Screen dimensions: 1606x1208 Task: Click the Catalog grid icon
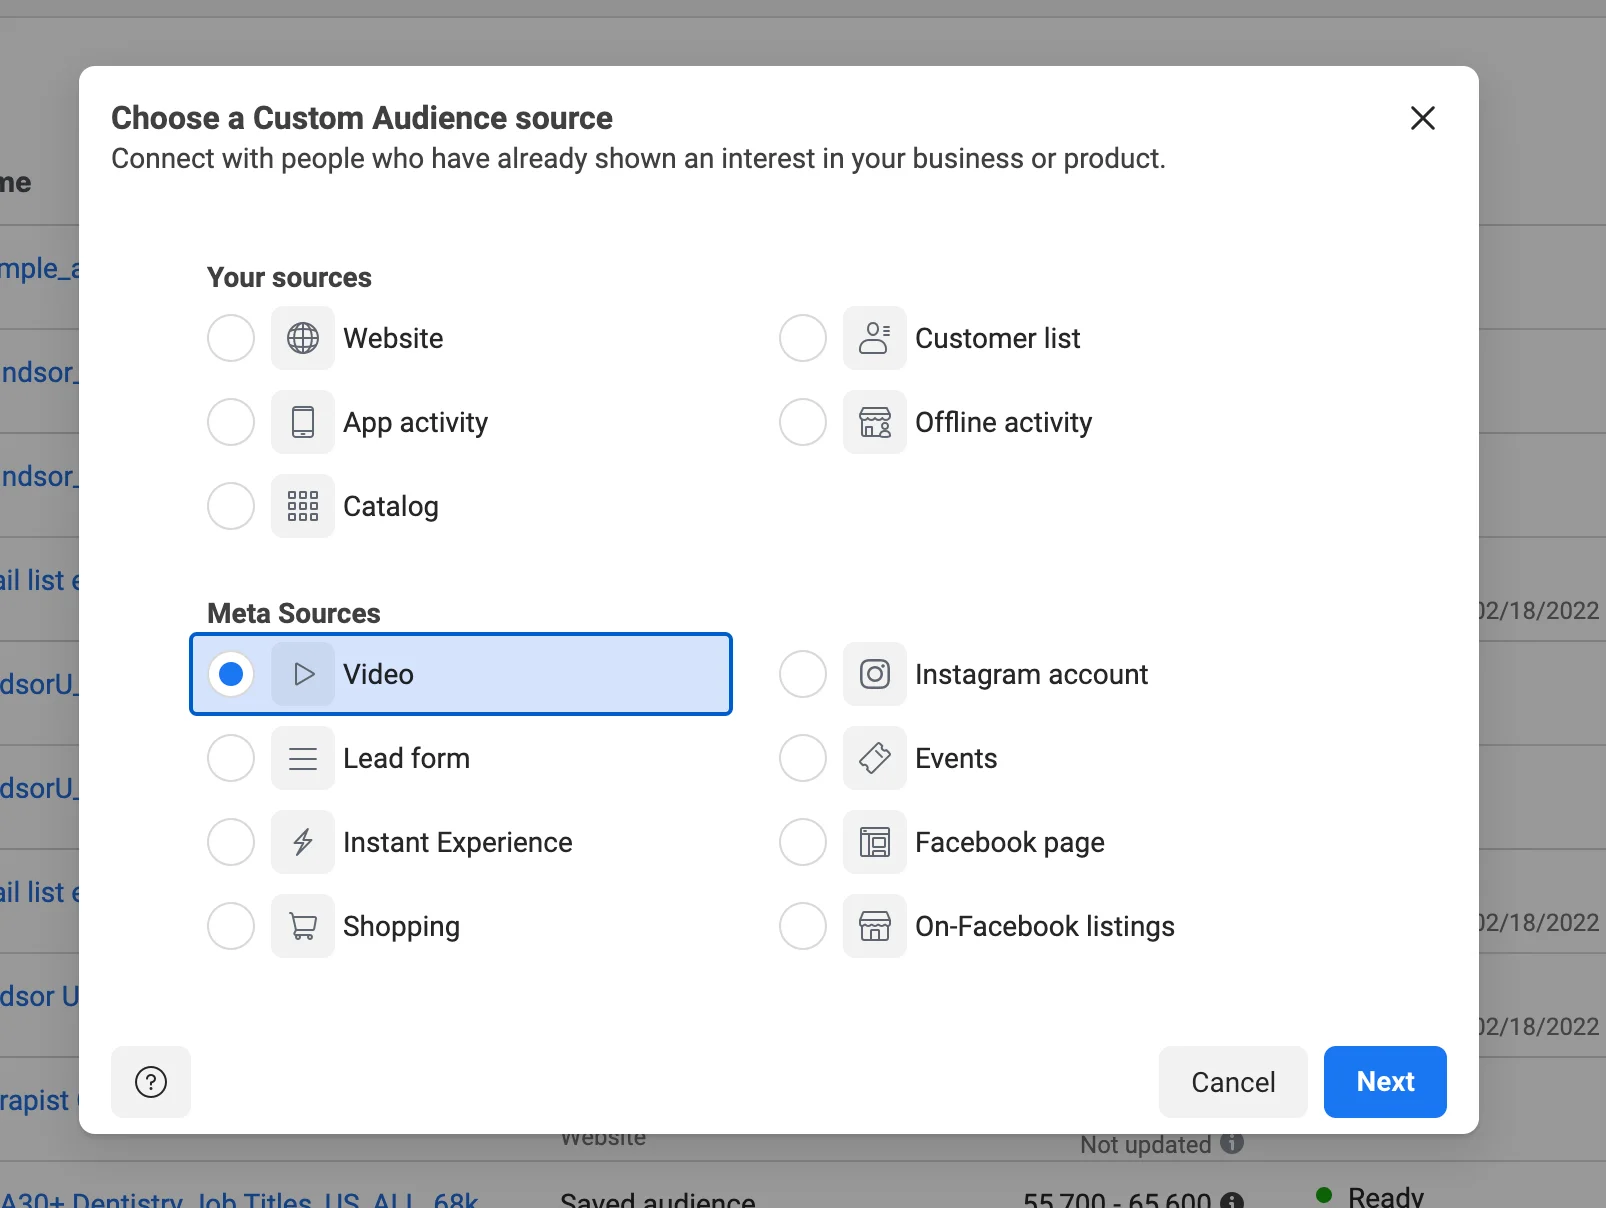[x=303, y=506]
